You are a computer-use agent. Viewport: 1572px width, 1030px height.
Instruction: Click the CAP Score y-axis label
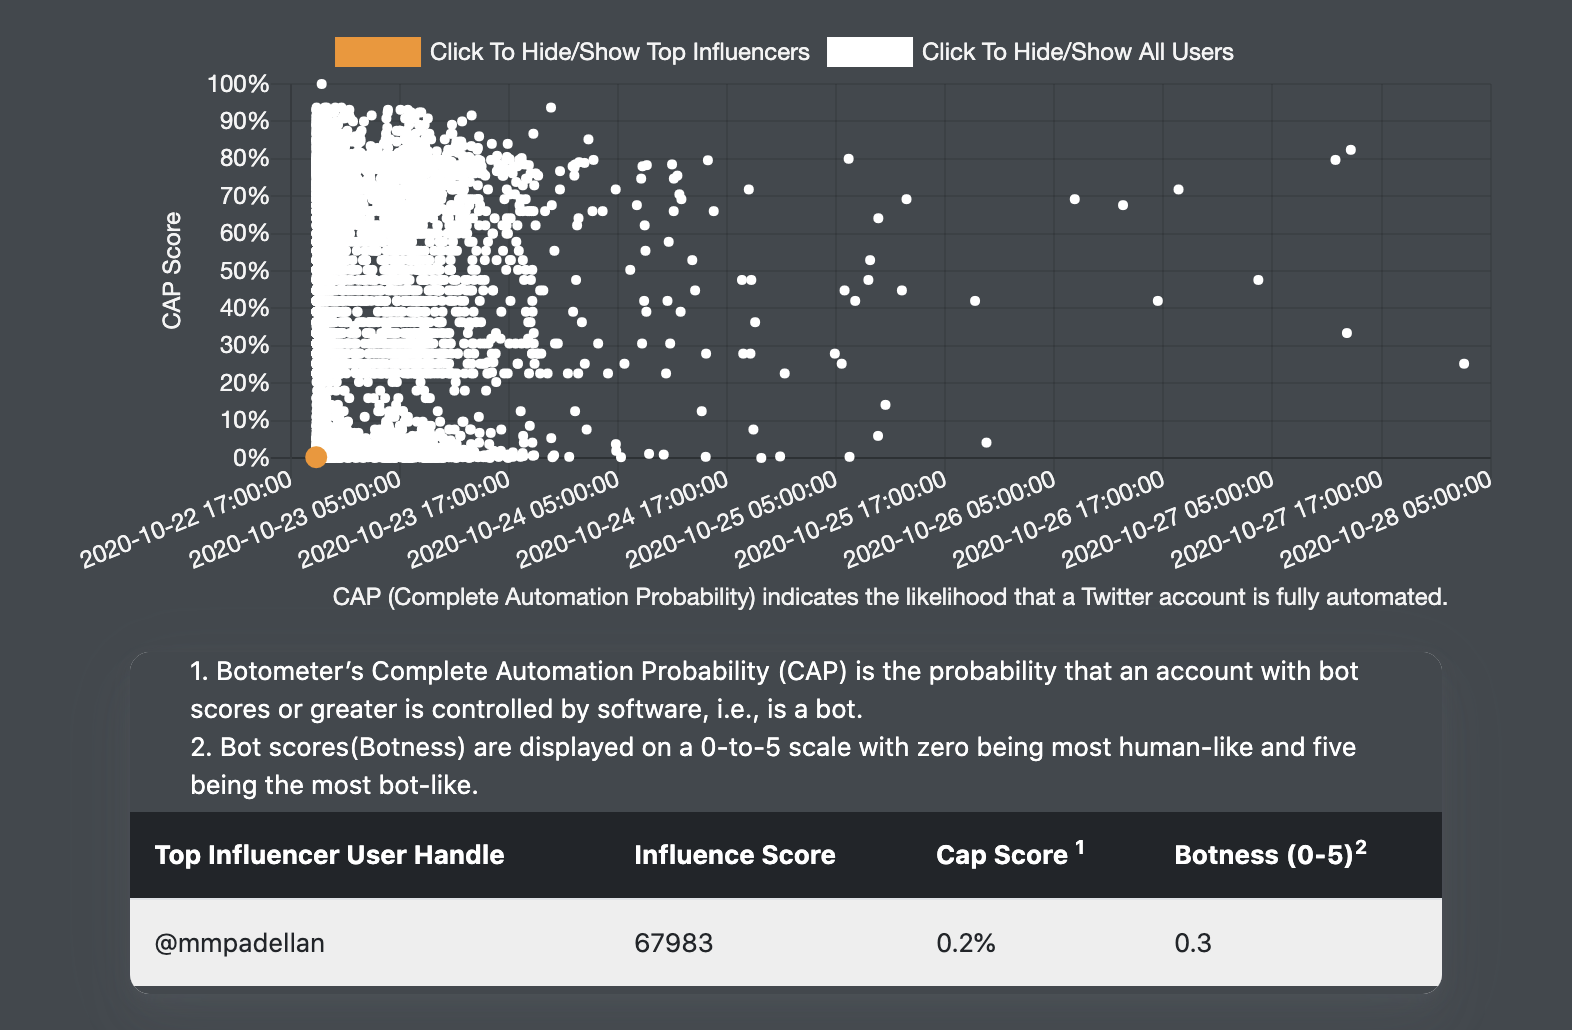(x=172, y=270)
